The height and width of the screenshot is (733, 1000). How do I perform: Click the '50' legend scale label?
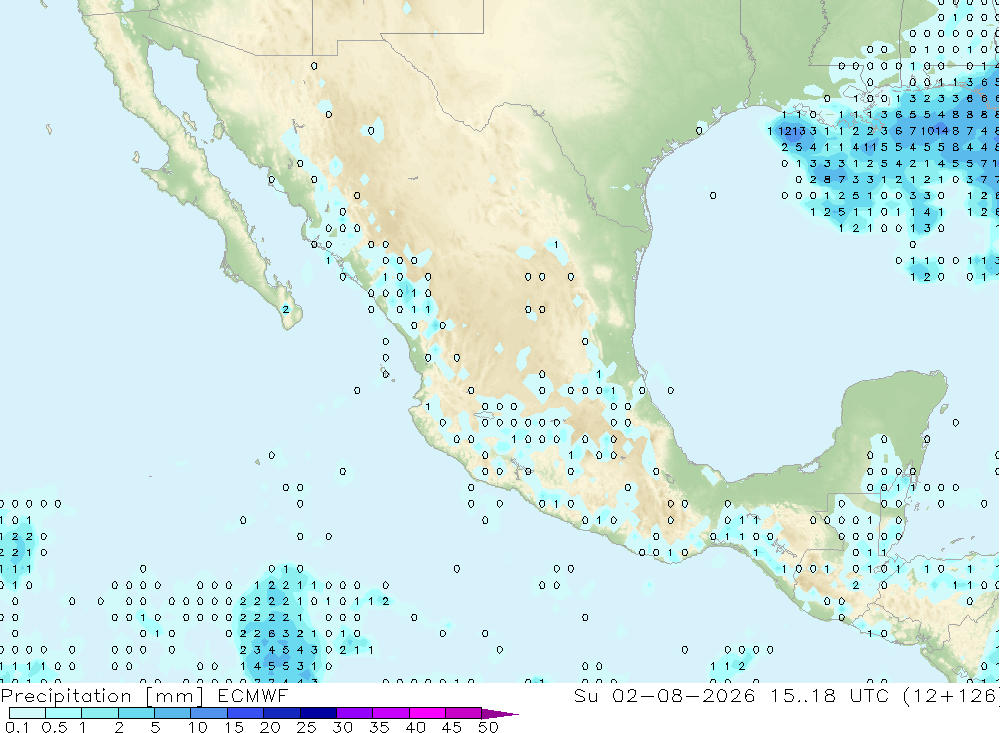(x=489, y=727)
